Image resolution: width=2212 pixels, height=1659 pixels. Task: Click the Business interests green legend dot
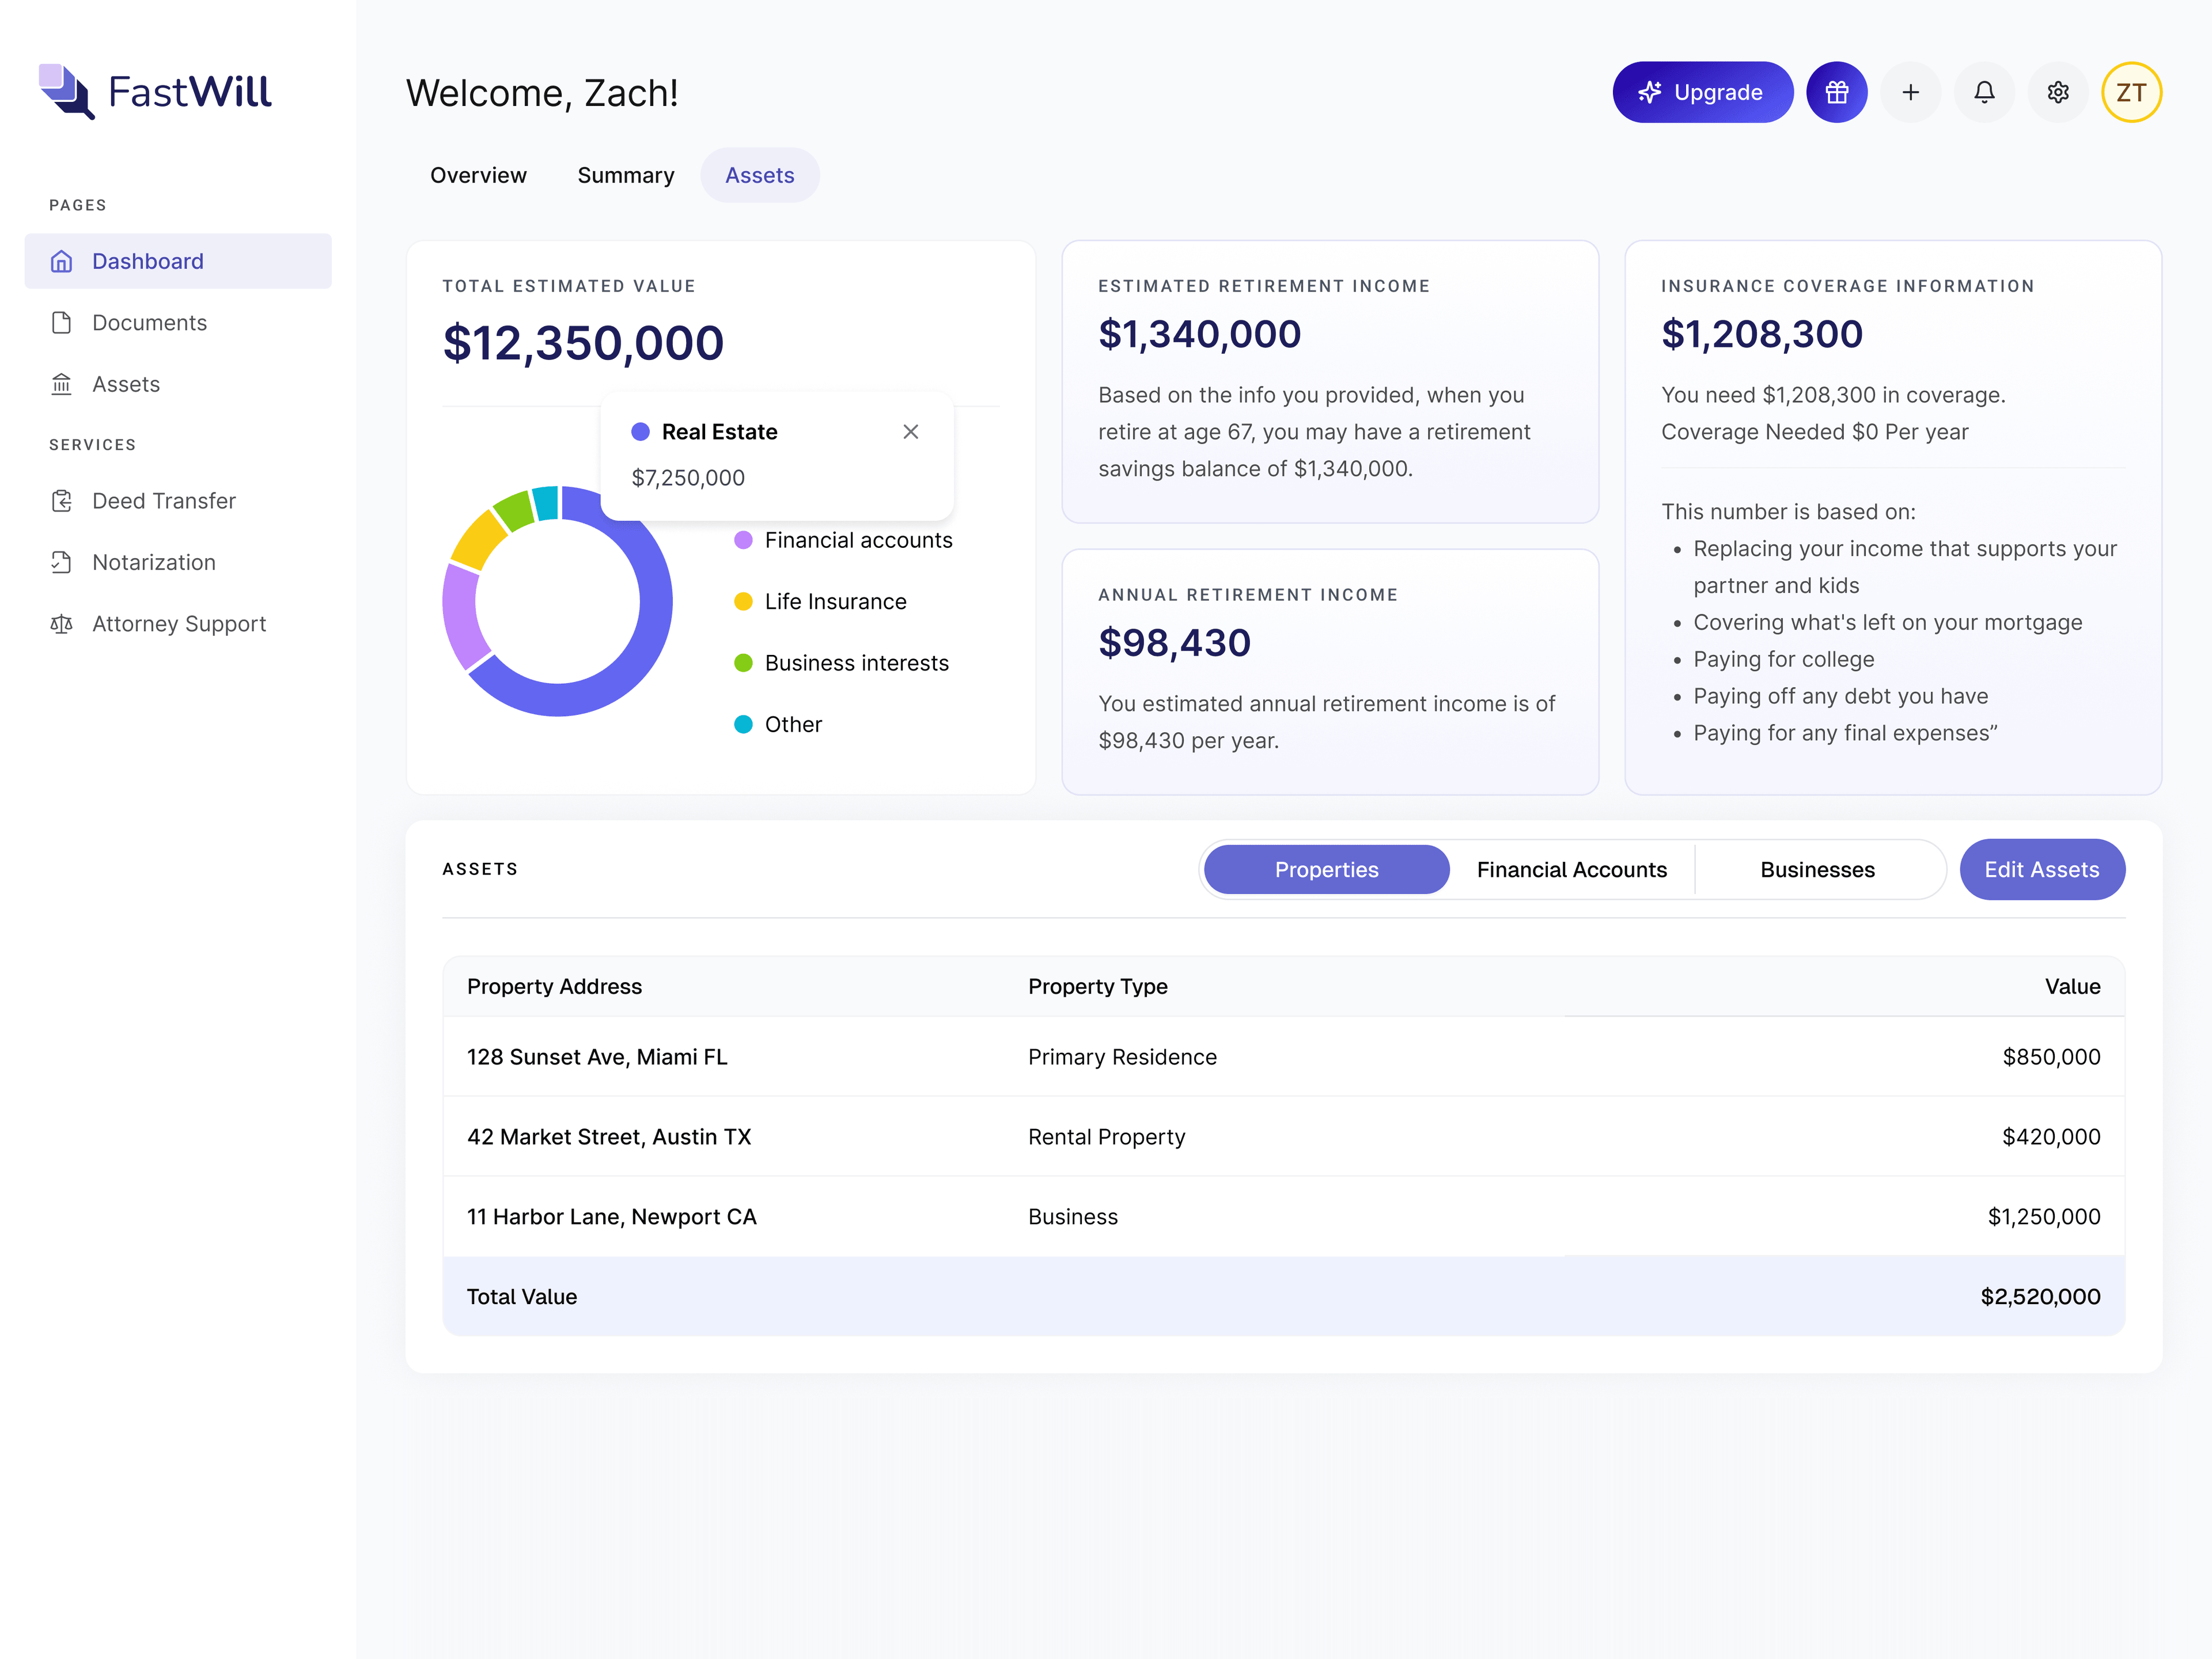[x=743, y=663]
